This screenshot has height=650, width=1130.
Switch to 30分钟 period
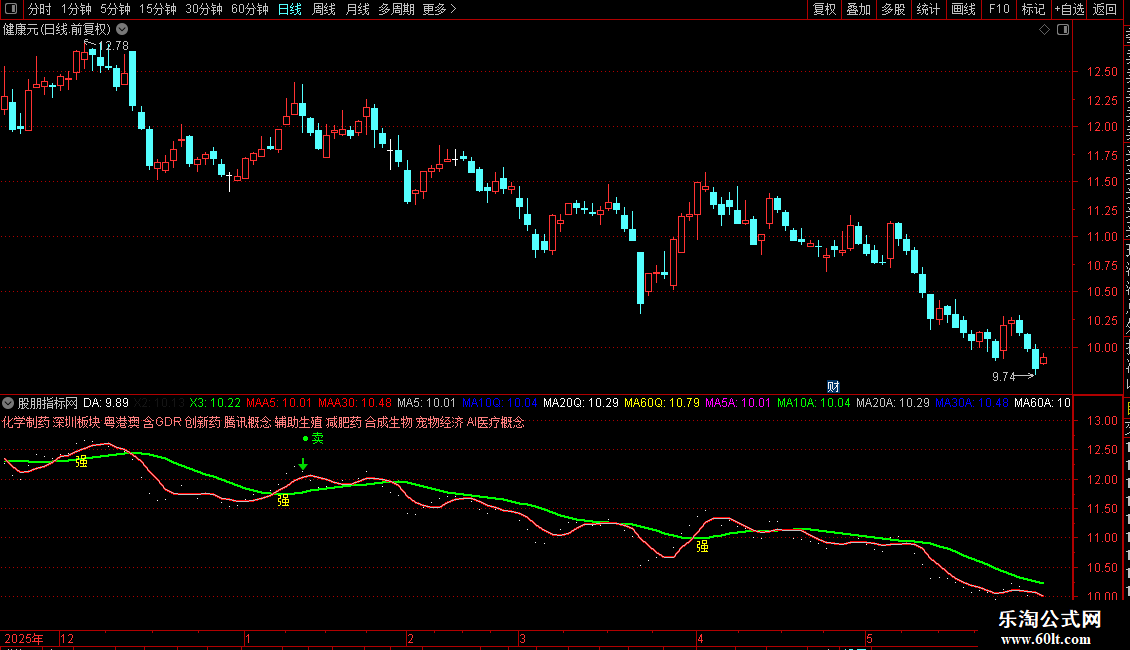click(x=203, y=9)
